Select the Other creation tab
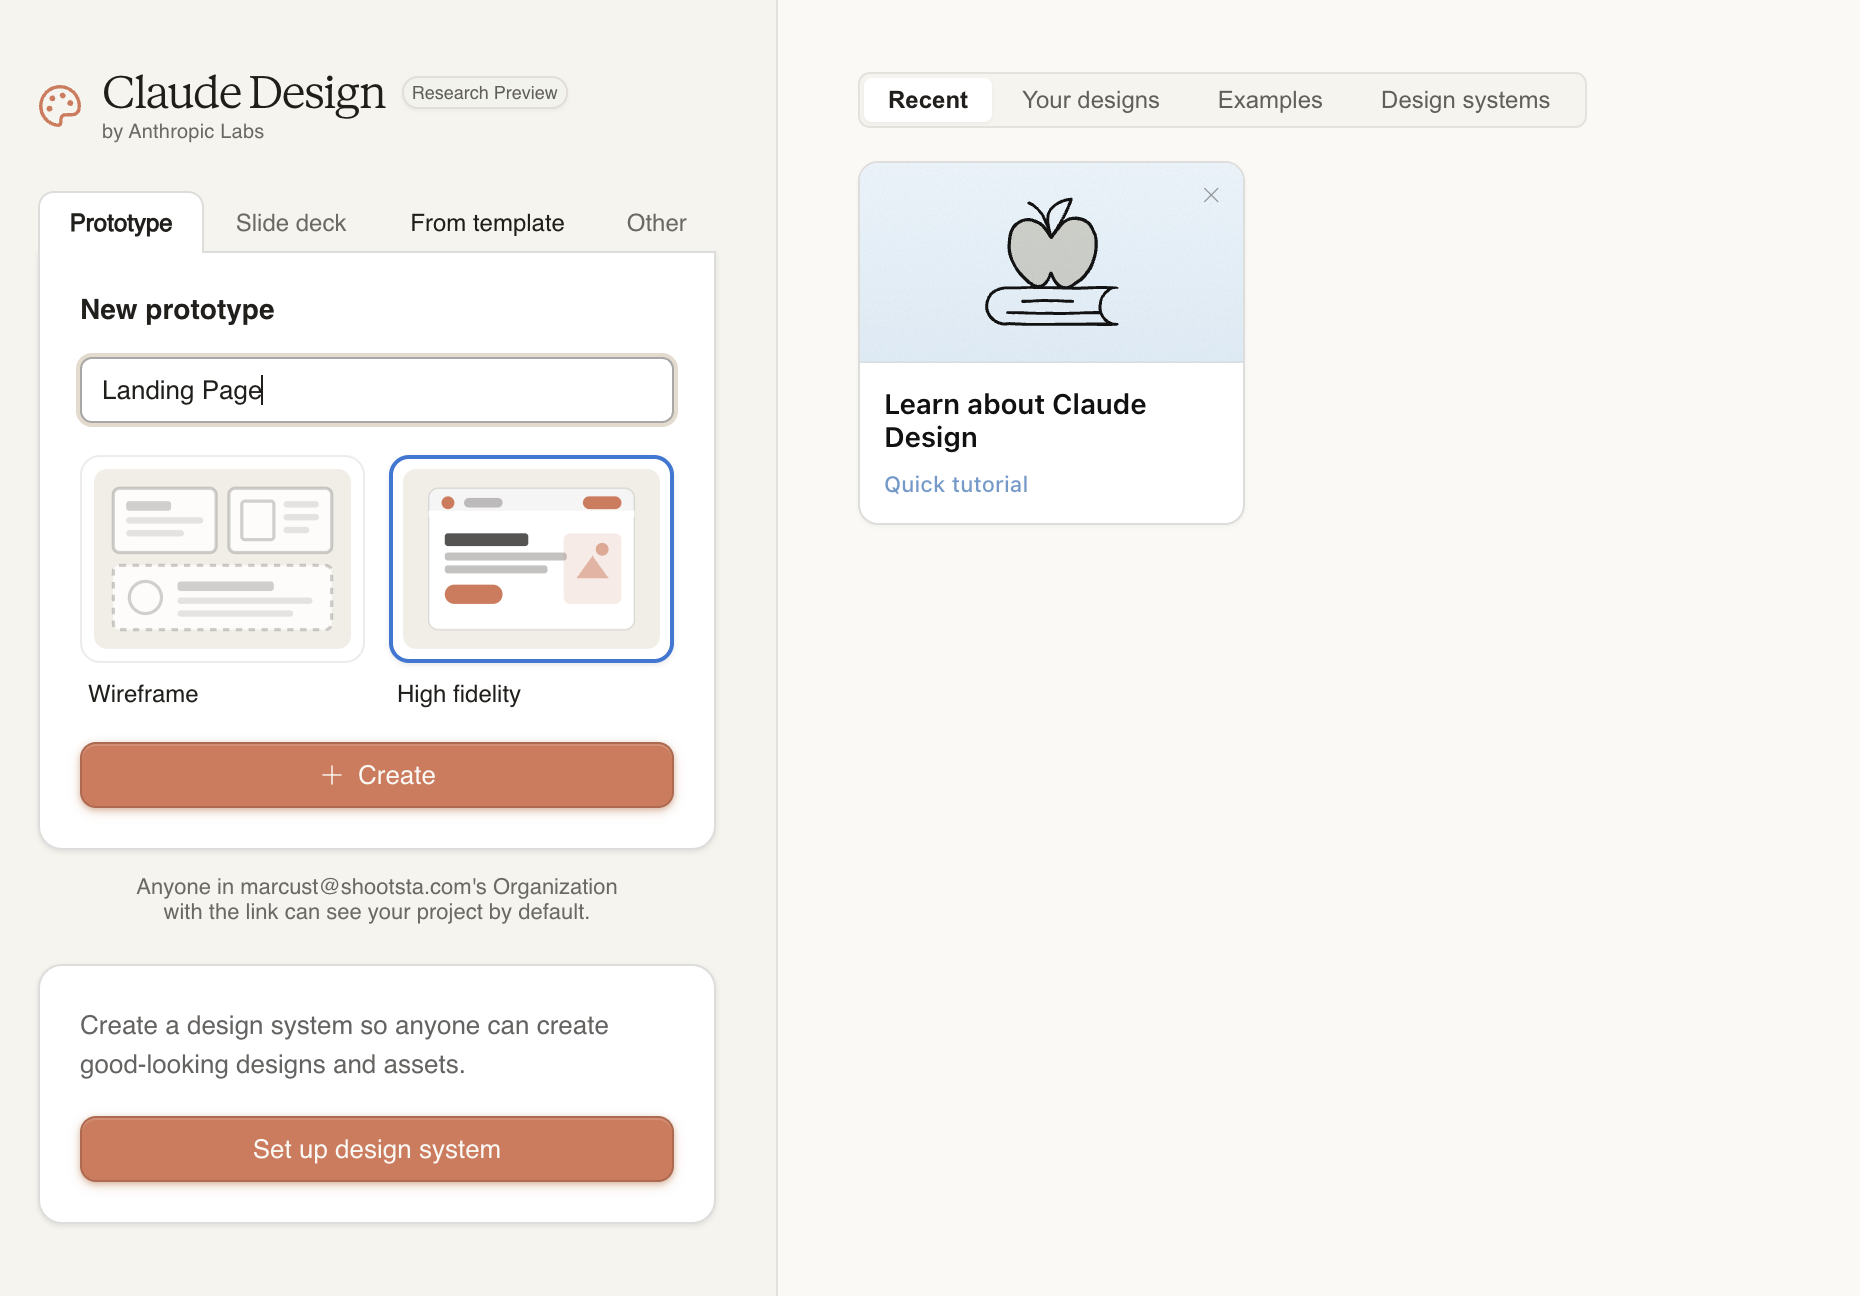The image size is (1860, 1296). click(x=655, y=222)
